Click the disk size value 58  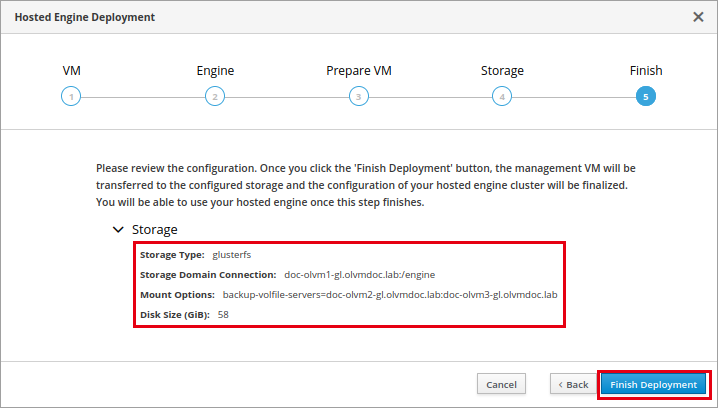pos(223,315)
